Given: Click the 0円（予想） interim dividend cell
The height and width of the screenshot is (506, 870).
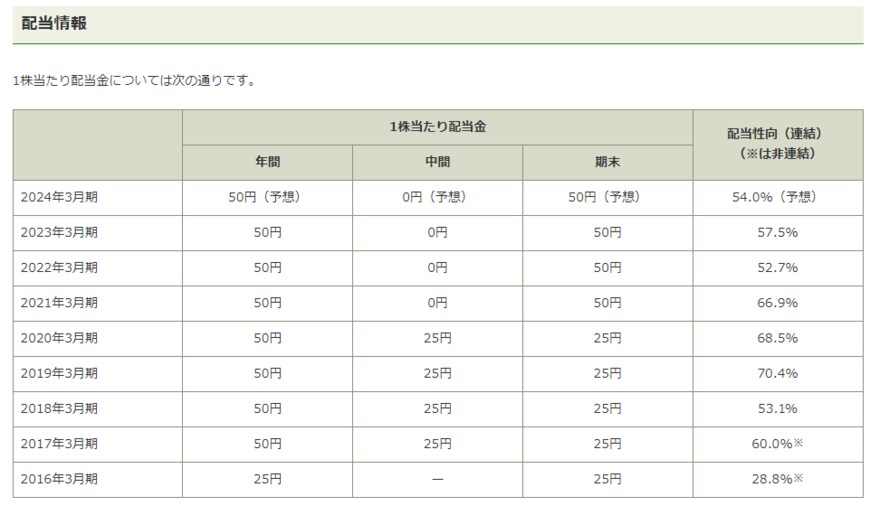Looking at the screenshot, I should point(437,197).
